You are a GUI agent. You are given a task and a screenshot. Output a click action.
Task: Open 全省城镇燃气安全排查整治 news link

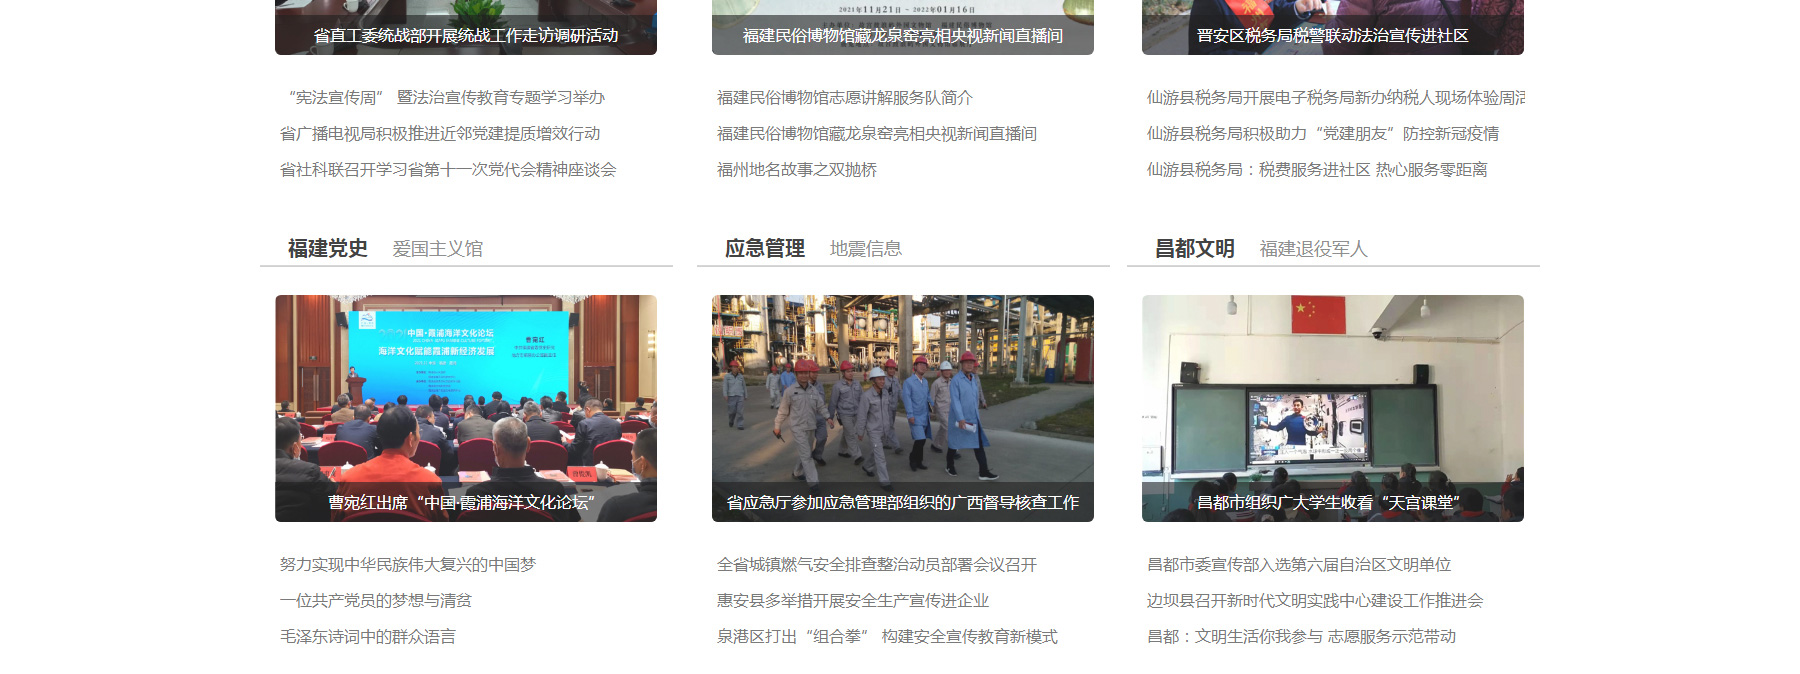pyautogui.click(x=877, y=565)
